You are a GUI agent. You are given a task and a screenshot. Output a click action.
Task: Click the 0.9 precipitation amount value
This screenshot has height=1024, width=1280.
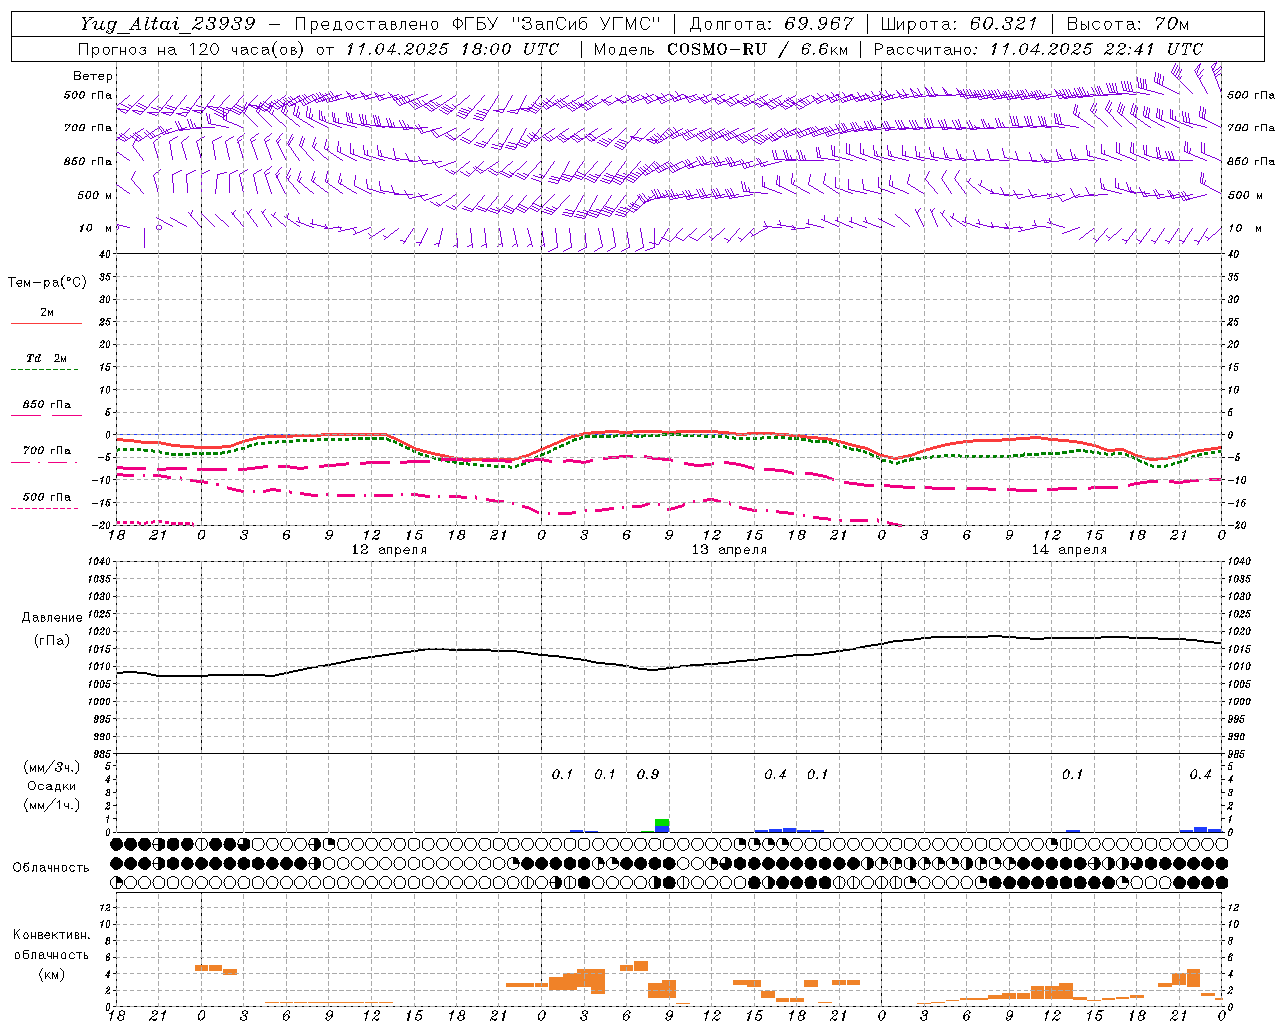pyautogui.click(x=648, y=775)
